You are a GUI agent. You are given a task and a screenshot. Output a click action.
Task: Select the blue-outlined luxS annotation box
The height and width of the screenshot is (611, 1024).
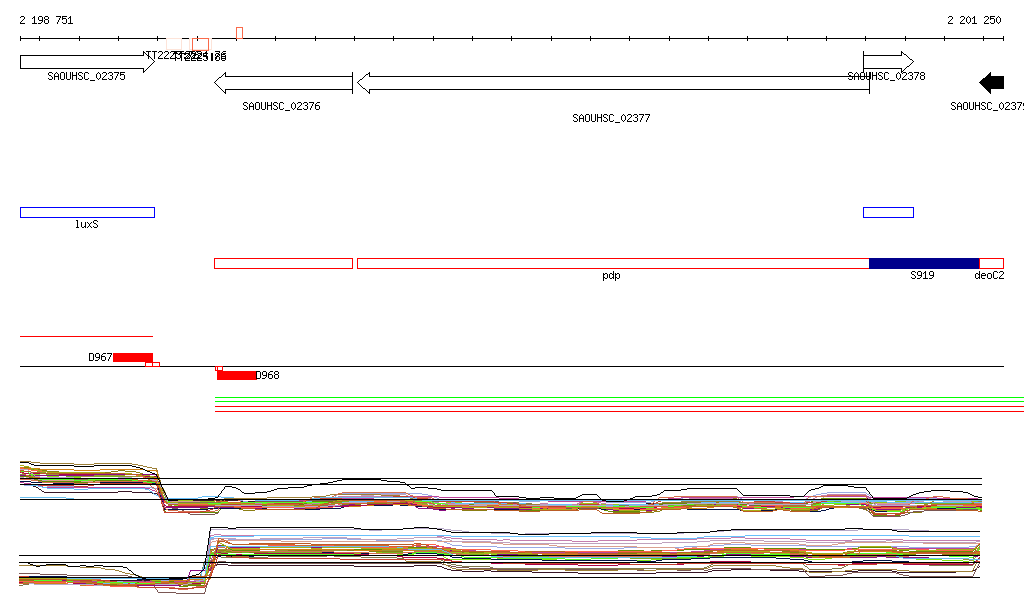[x=87, y=212]
